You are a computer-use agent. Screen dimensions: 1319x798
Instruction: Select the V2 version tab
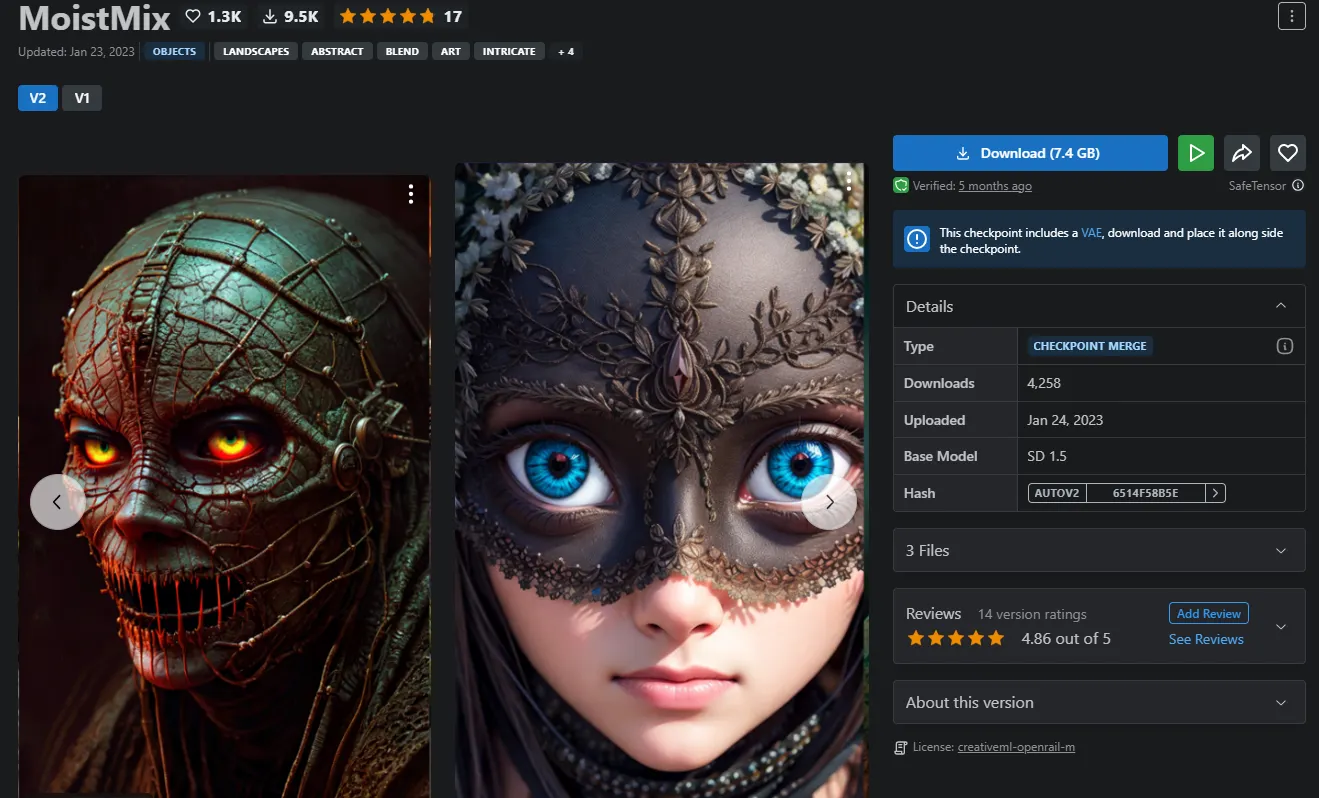point(38,98)
